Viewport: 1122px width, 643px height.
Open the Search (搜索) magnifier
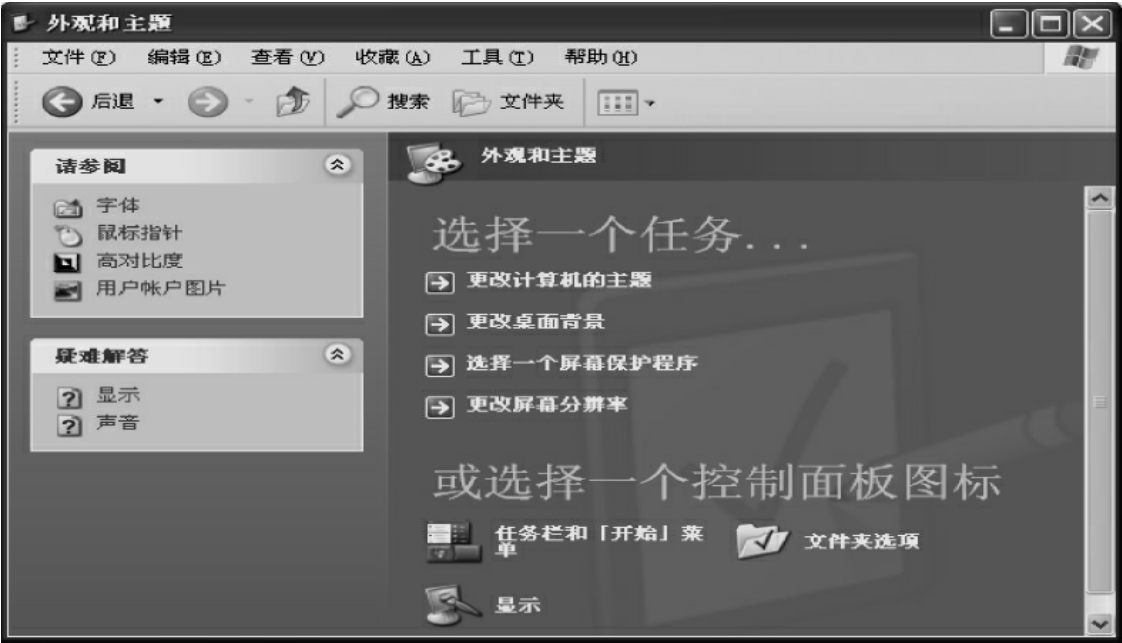tap(357, 102)
